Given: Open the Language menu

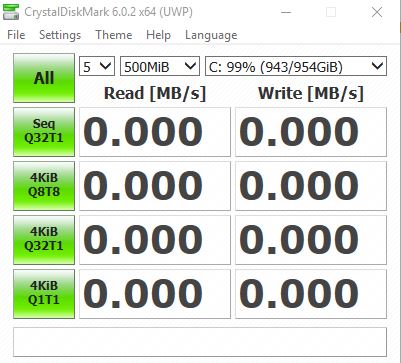Looking at the screenshot, I should click(211, 35).
